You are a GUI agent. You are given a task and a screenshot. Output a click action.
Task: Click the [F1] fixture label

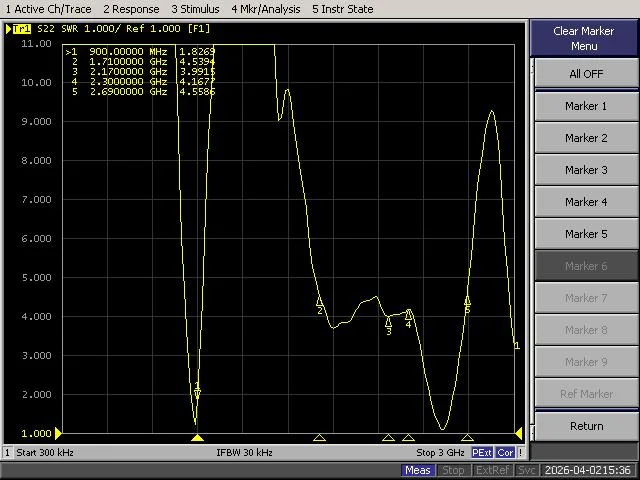199,29
